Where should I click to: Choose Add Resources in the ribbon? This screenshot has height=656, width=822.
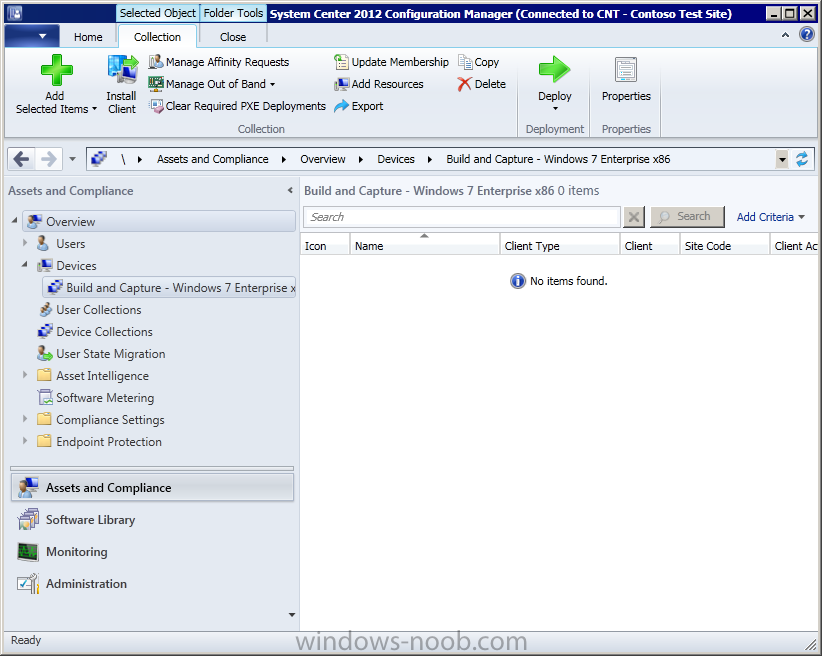click(x=378, y=84)
